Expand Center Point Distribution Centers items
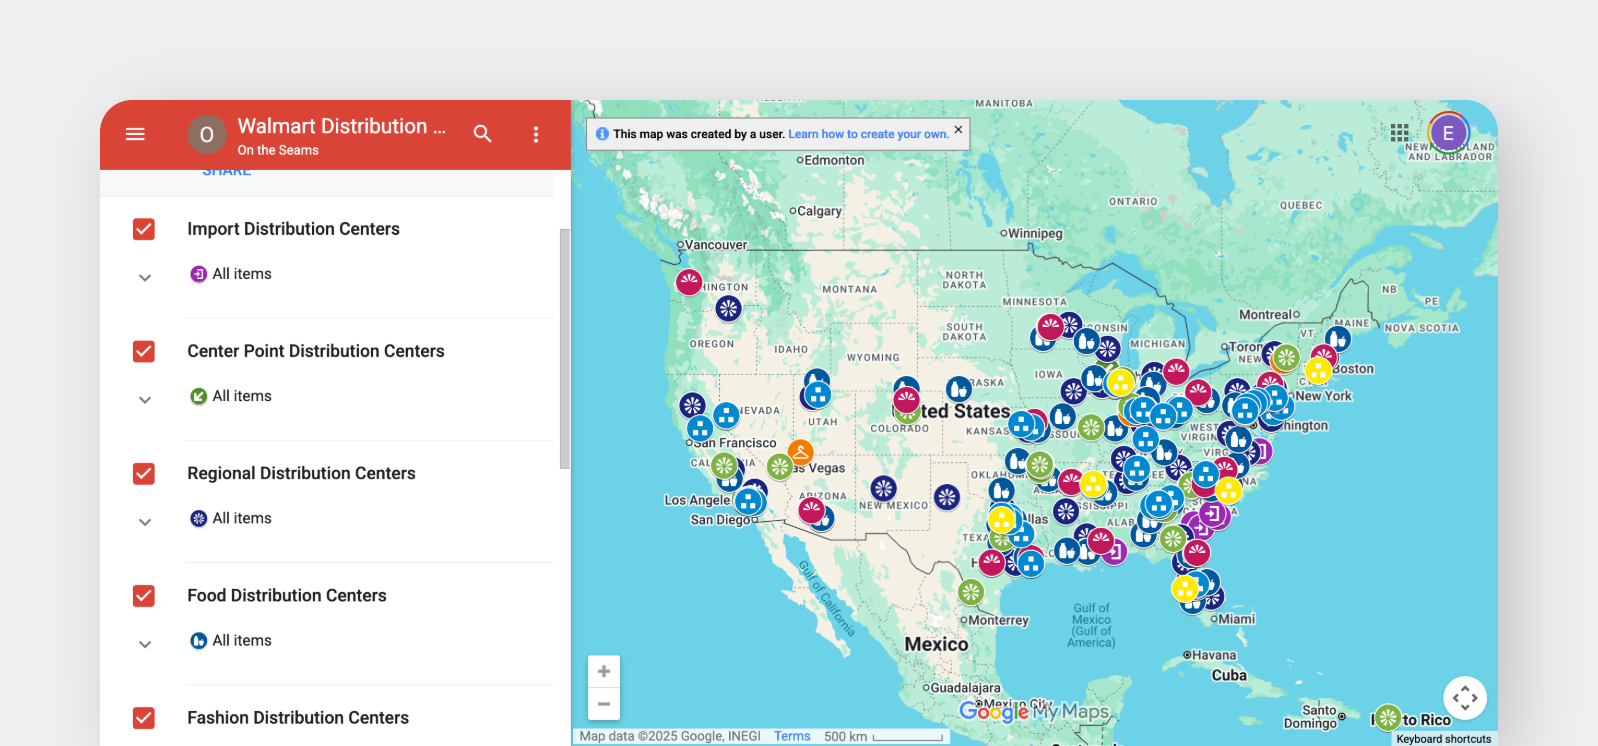 point(145,400)
